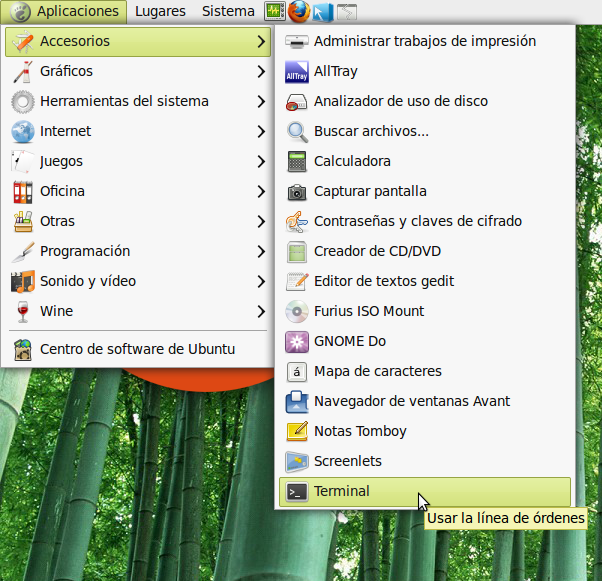Click the blue cursor launcher icon in panel
The width and height of the screenshot is (602, 581).
(322, 12)
